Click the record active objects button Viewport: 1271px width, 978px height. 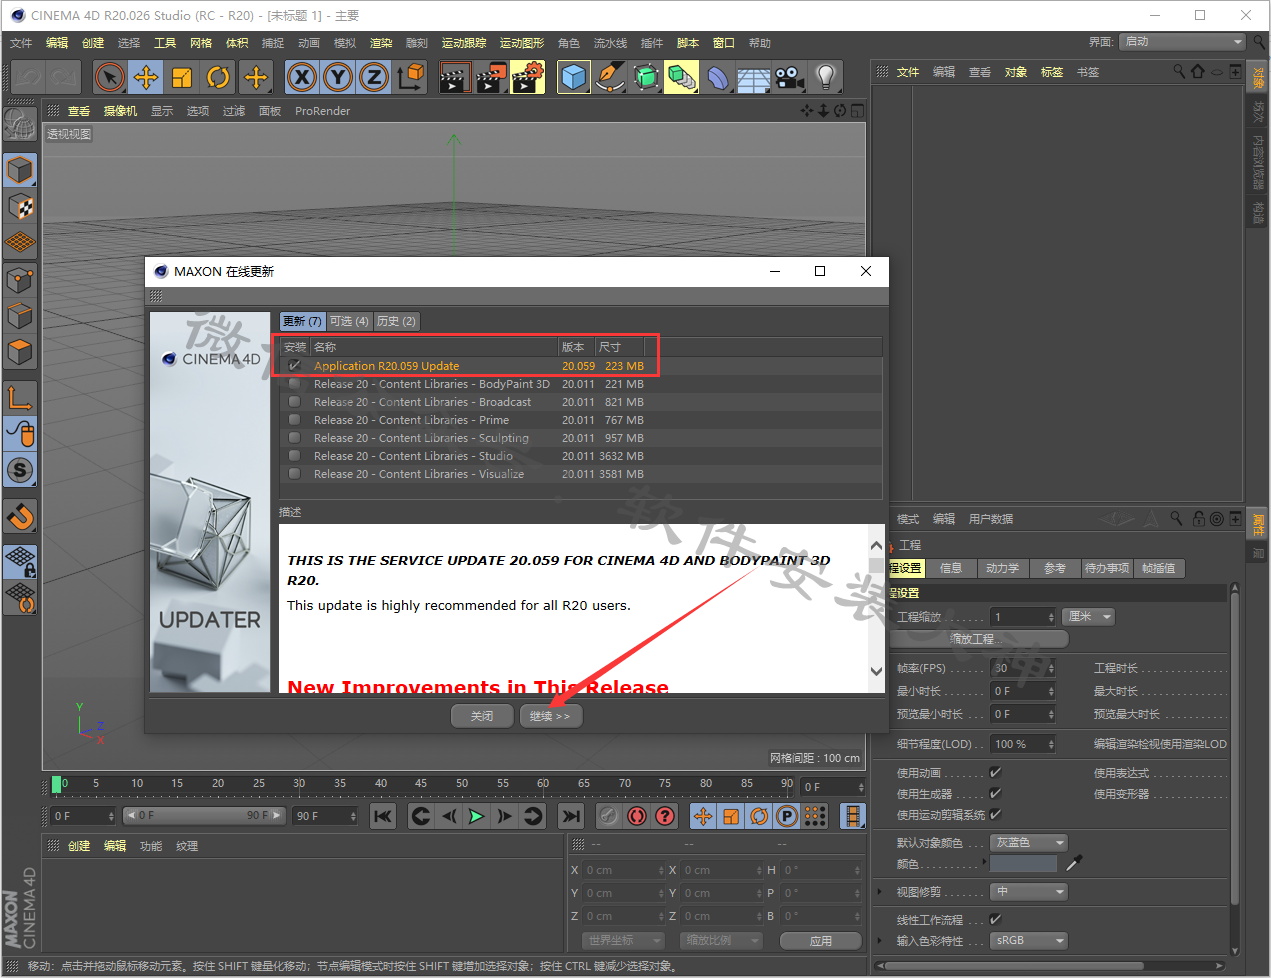[x=609, y=816]
